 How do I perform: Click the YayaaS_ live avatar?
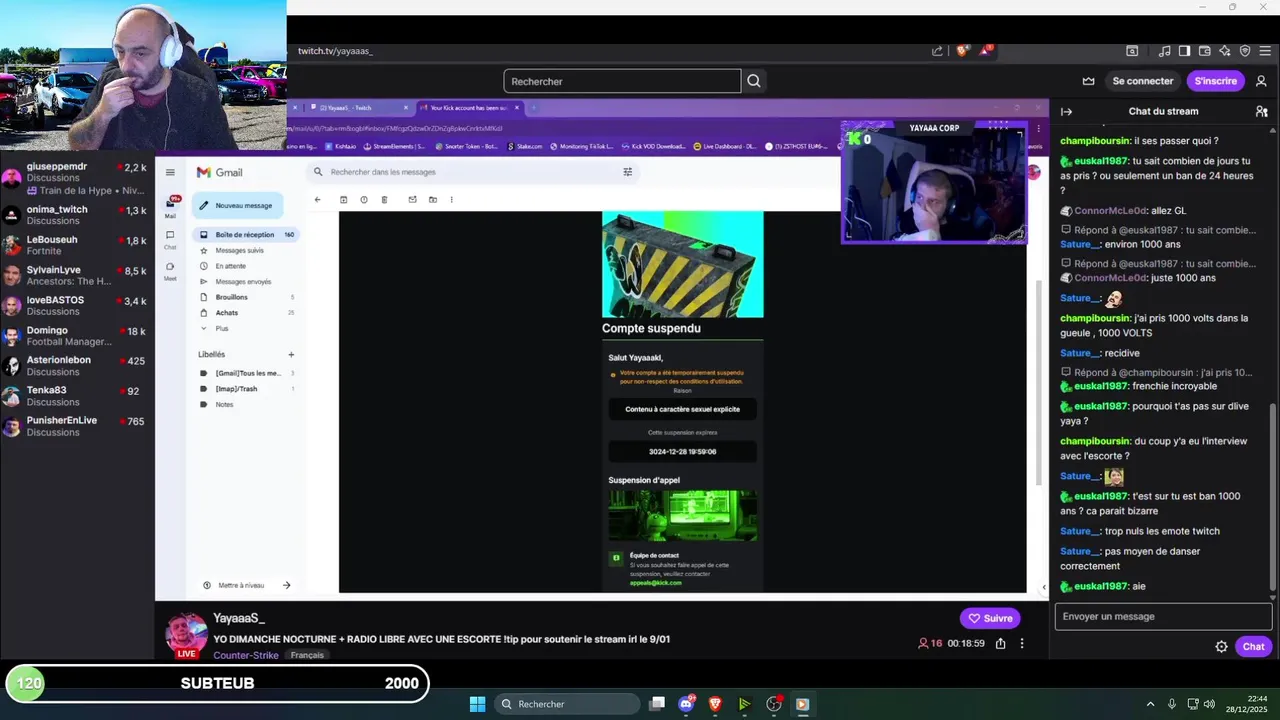click(x=186, y=634)
